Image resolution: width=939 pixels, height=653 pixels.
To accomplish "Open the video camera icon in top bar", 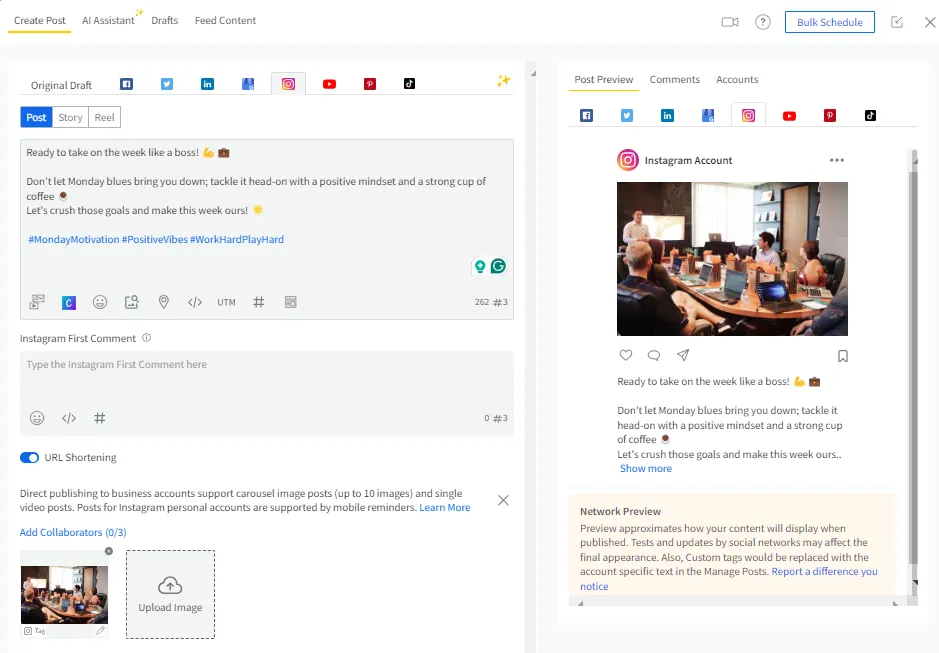I will (730, 22).
